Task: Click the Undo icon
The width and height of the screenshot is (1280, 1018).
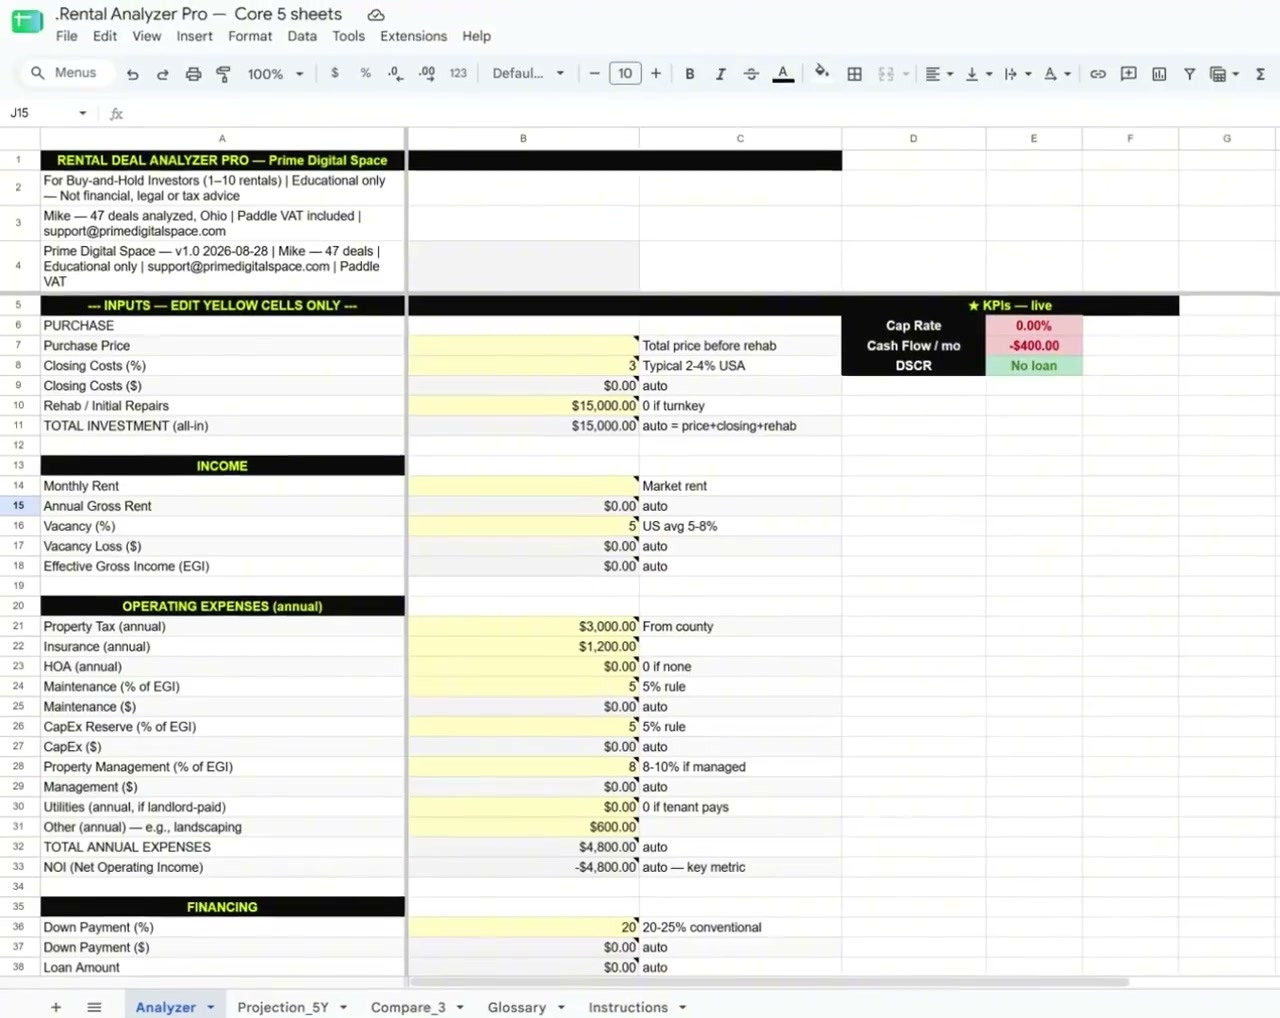Action: point(132,74)
